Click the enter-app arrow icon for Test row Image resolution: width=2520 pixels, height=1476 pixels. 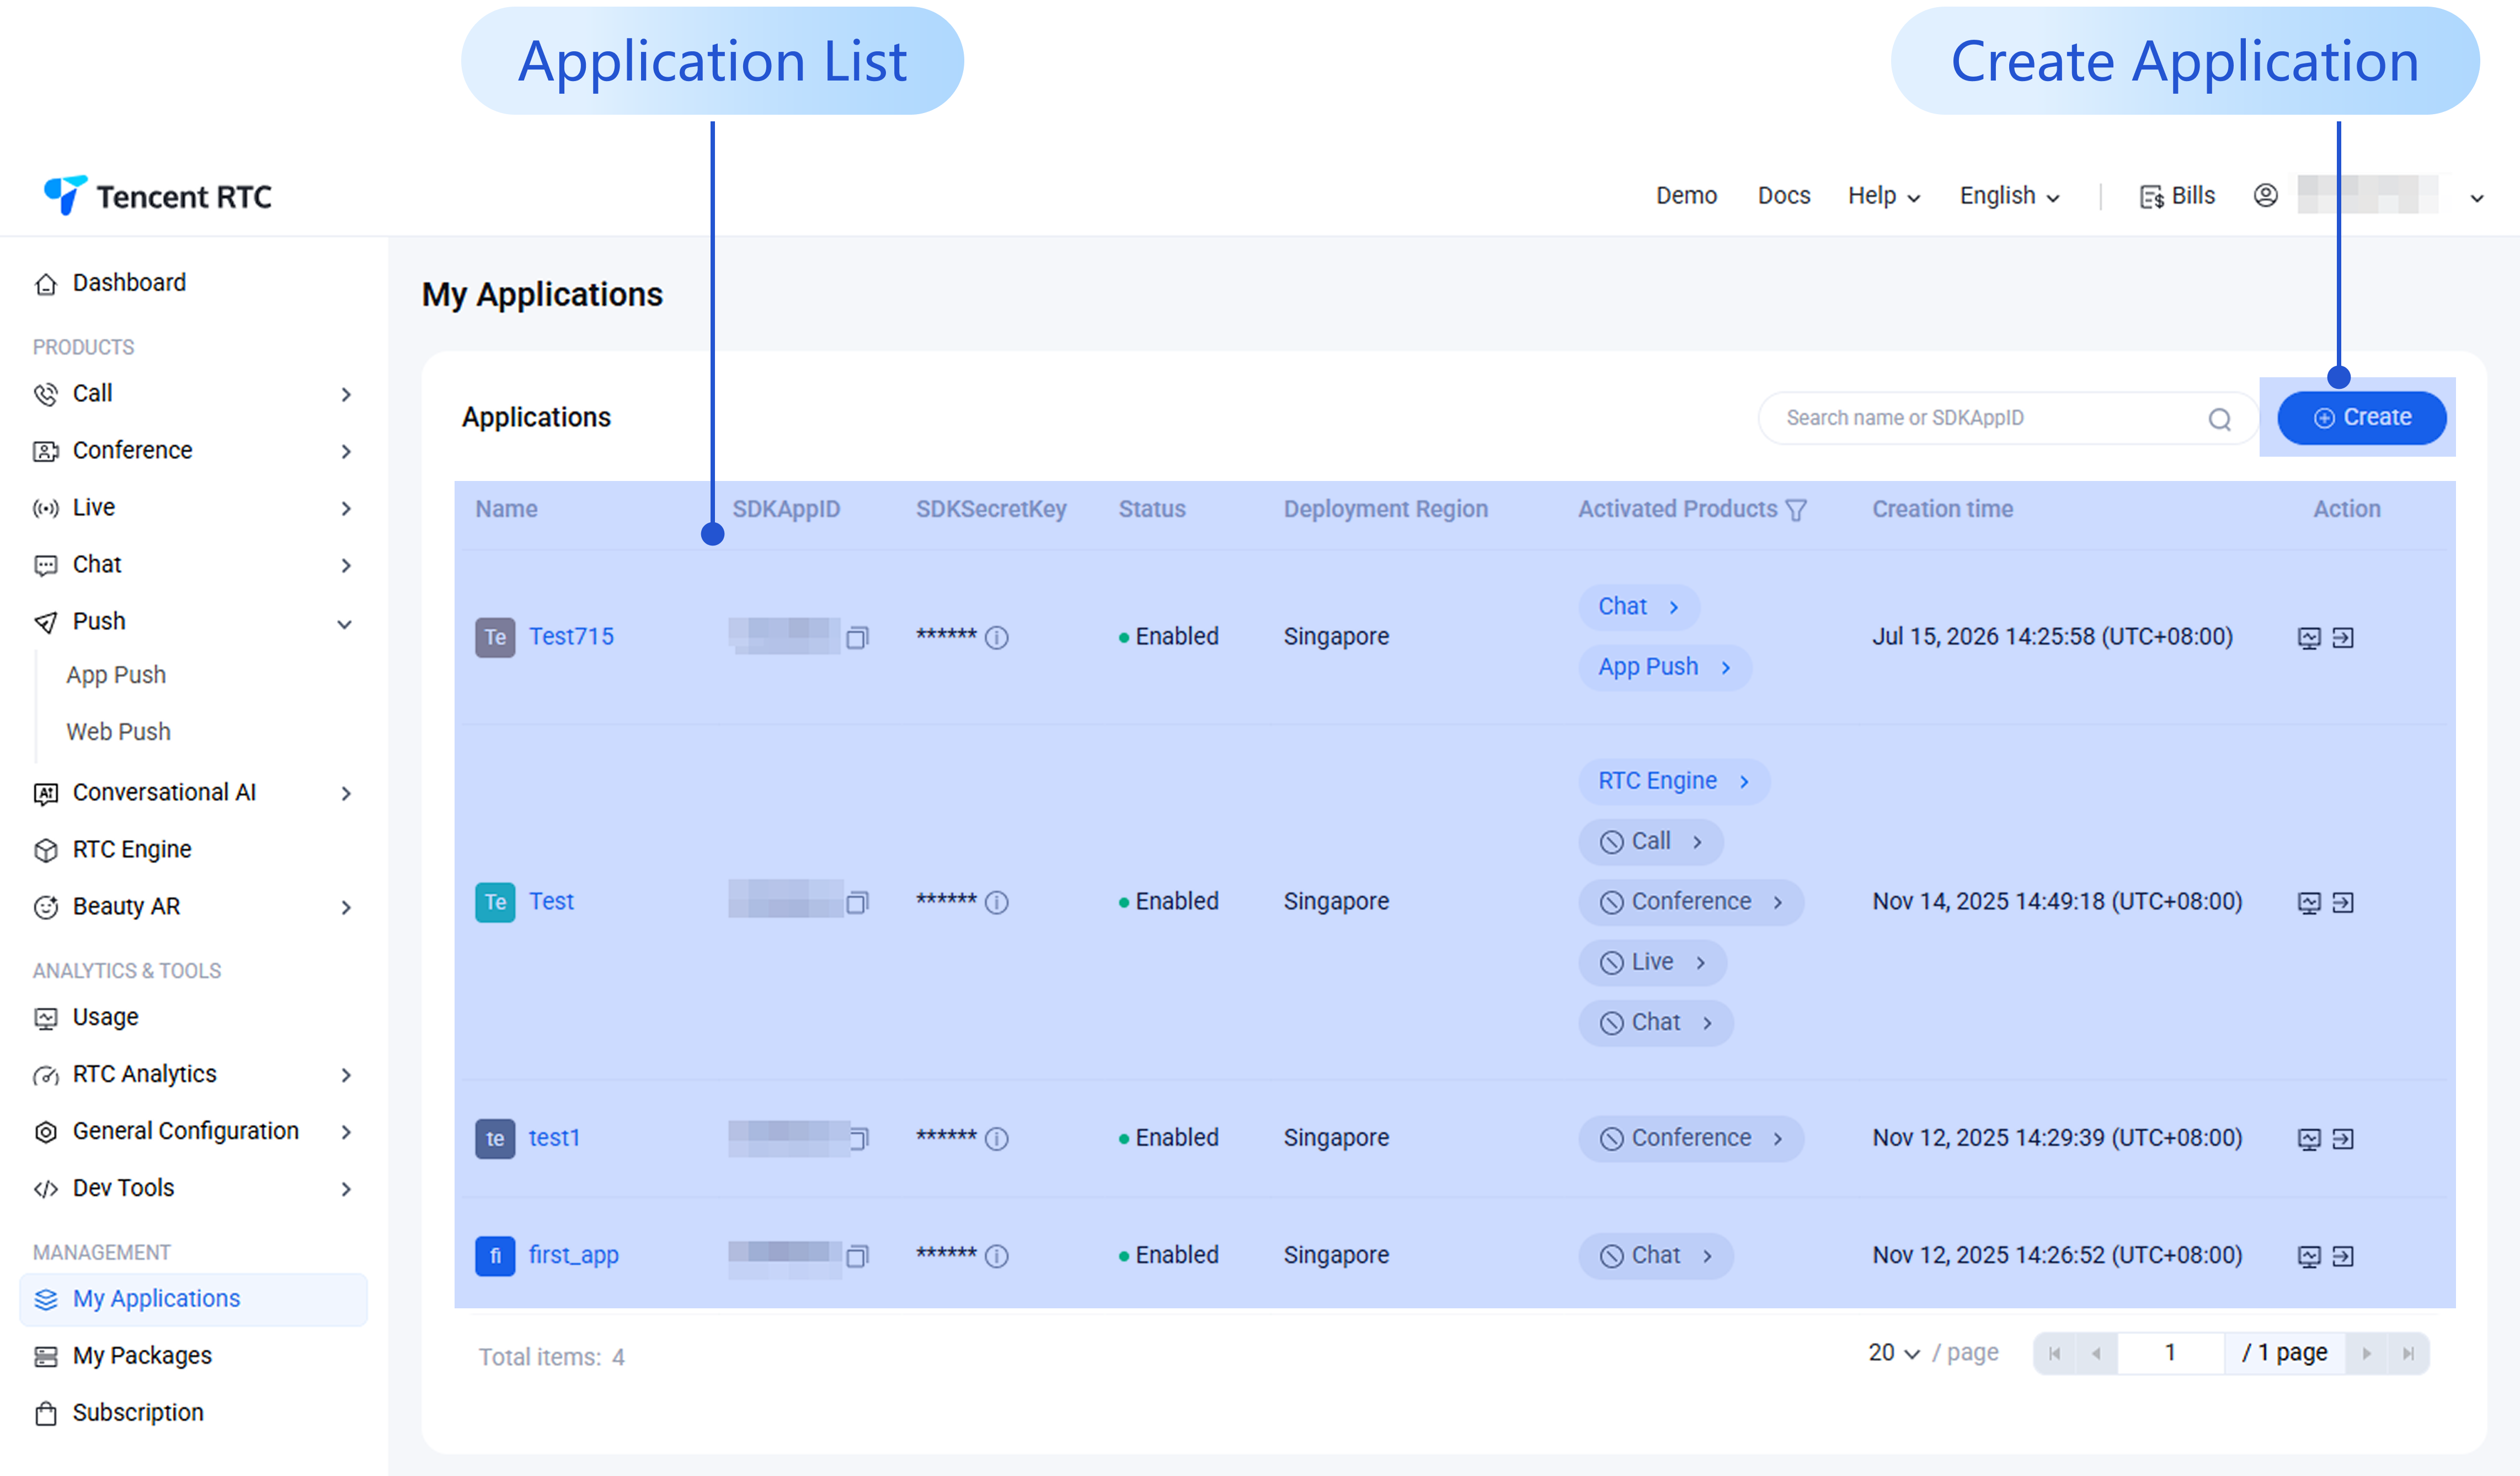point(2343,903)
